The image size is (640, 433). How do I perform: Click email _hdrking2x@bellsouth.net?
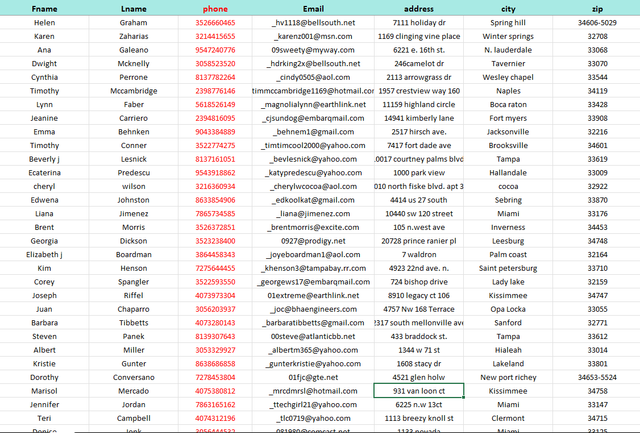pos(313,63)
